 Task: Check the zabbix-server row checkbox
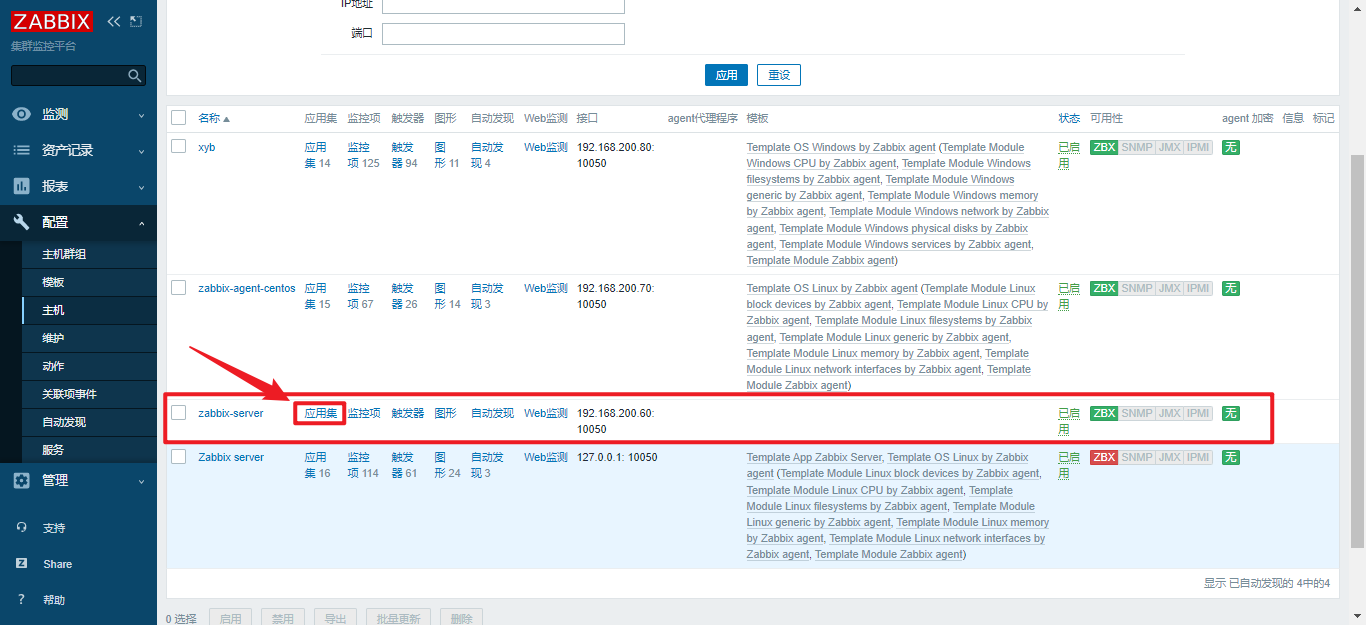click(179, 412)
